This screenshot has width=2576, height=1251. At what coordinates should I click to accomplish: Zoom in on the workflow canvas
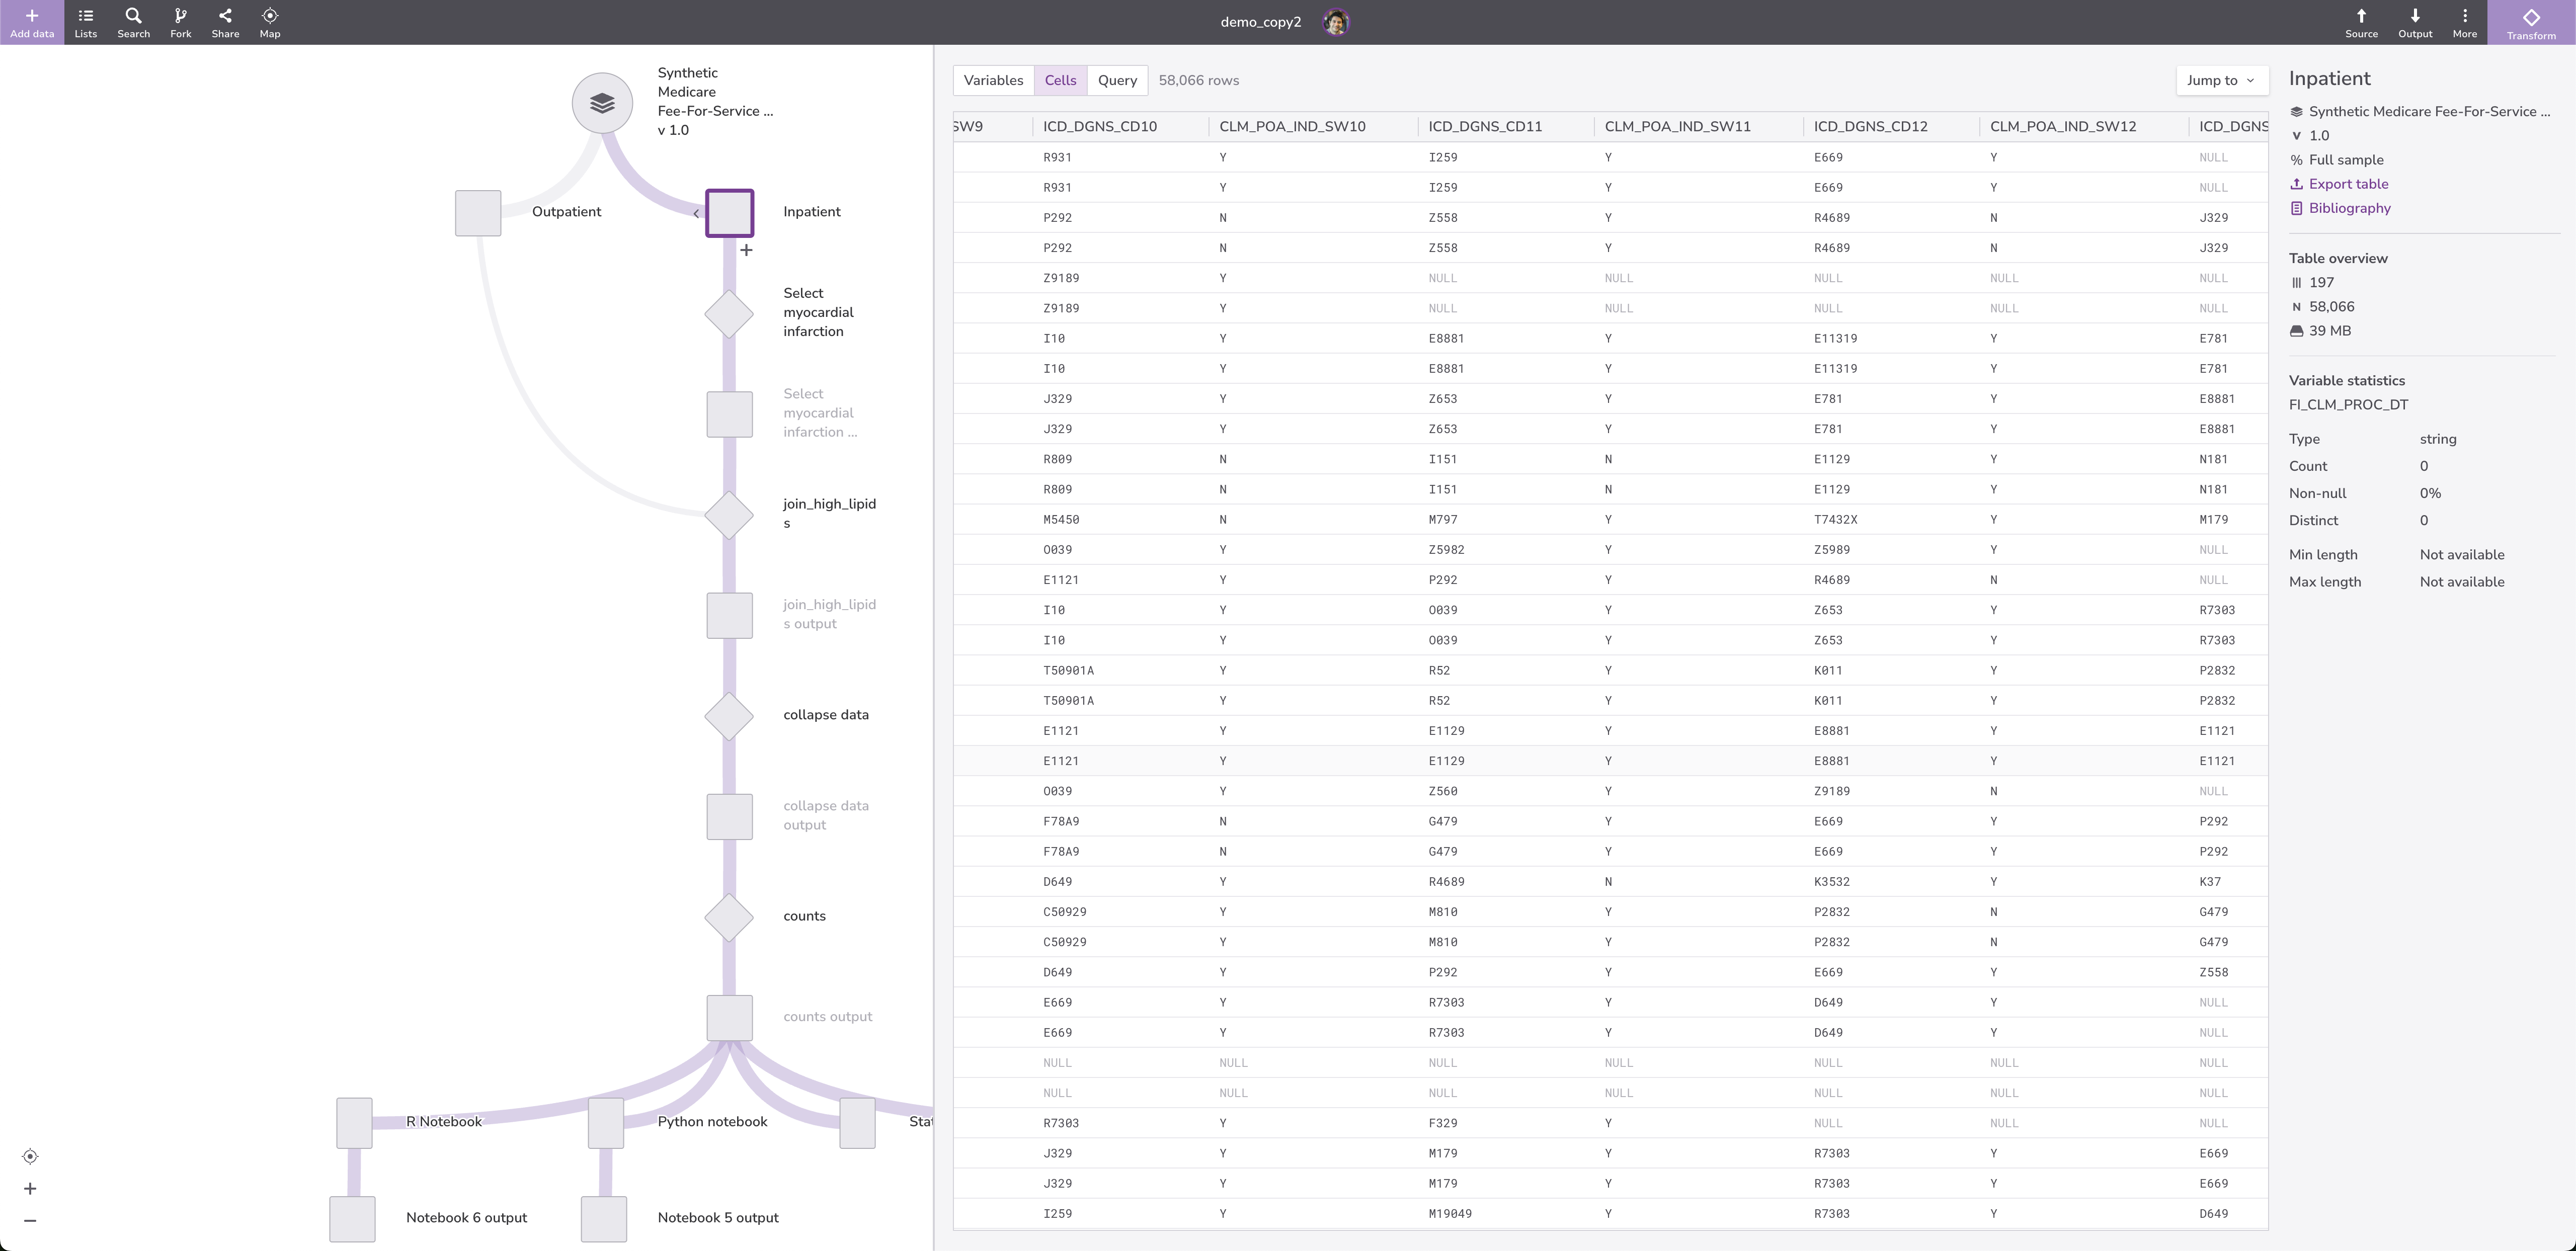[30, 1189]
